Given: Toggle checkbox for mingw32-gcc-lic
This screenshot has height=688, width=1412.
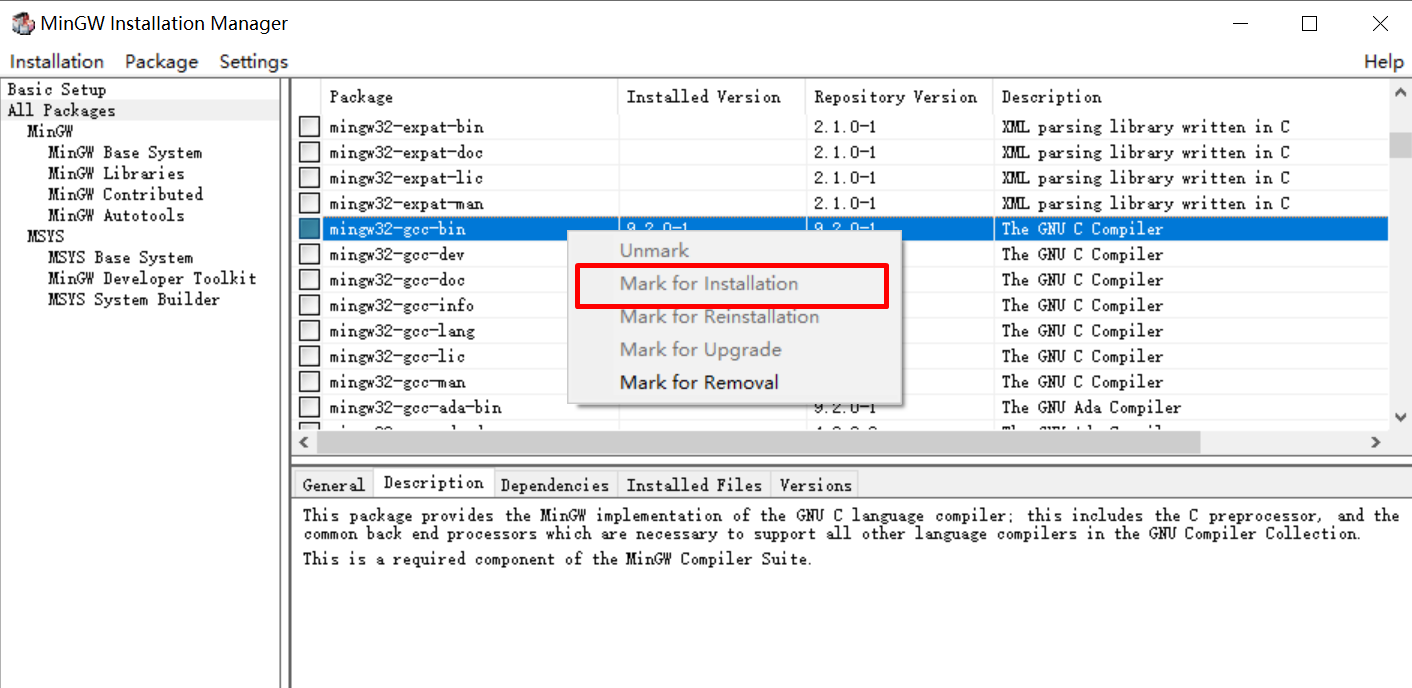Looking at the screenshot, I should pyautogui.click(x=310, y=356).
